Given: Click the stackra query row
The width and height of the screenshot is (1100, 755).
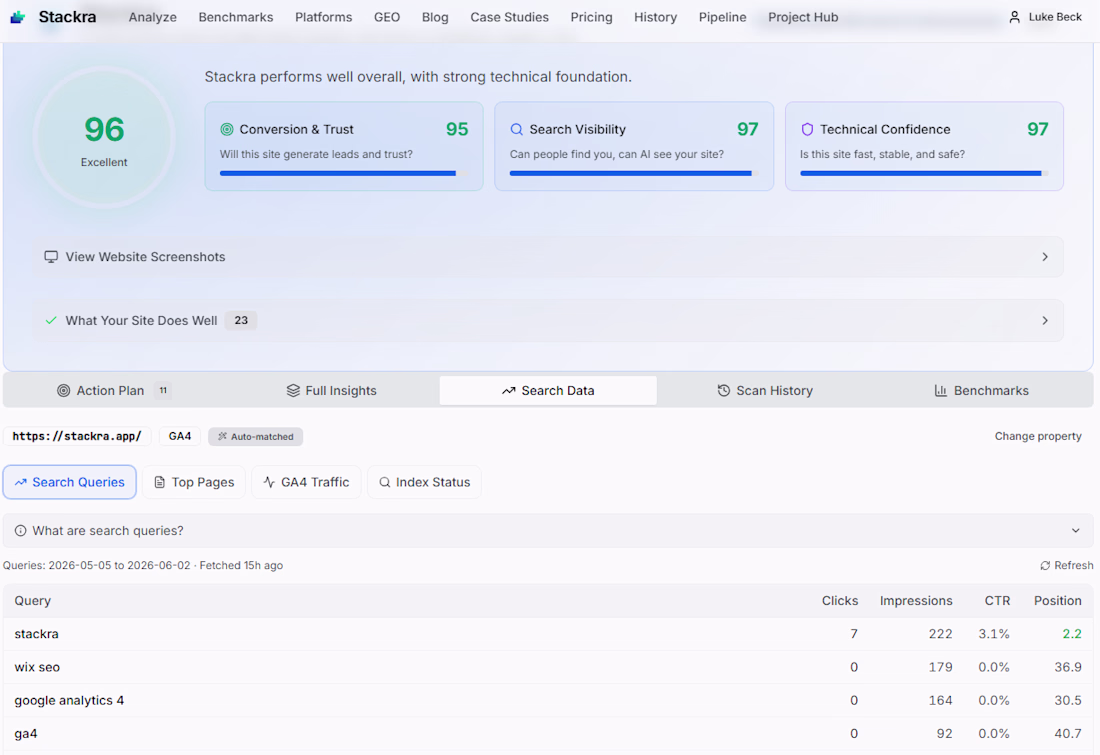Looking at the screenshot, I should tap(548, 634).
